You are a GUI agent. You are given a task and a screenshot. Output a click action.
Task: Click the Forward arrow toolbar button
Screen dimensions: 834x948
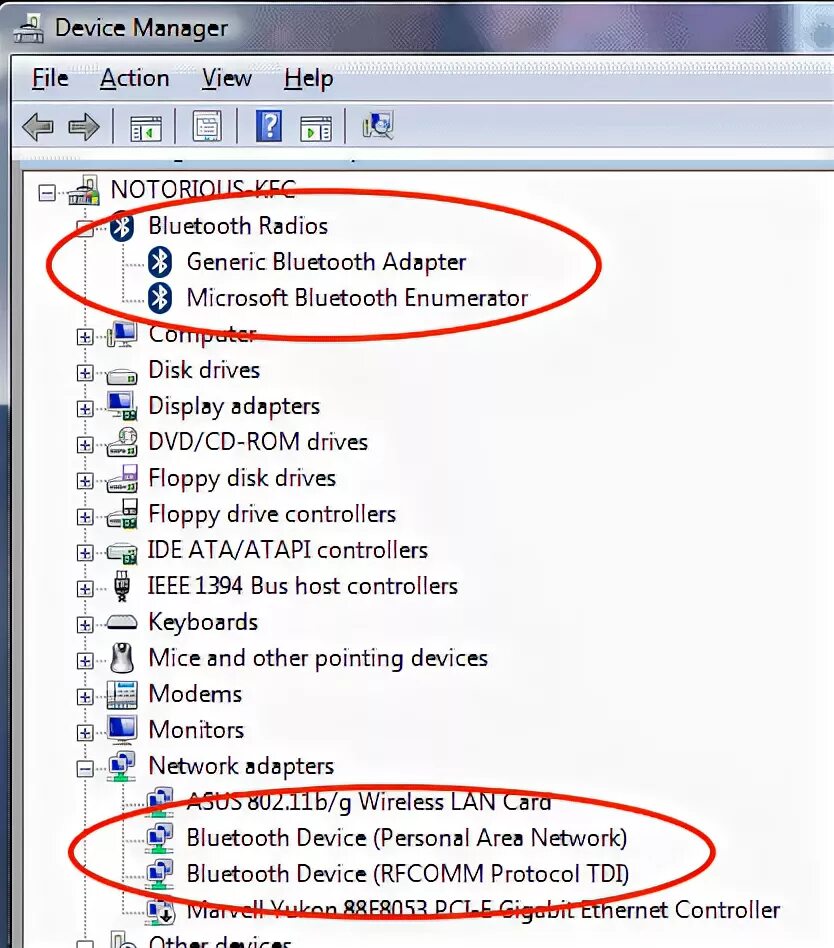click(83, 127)
